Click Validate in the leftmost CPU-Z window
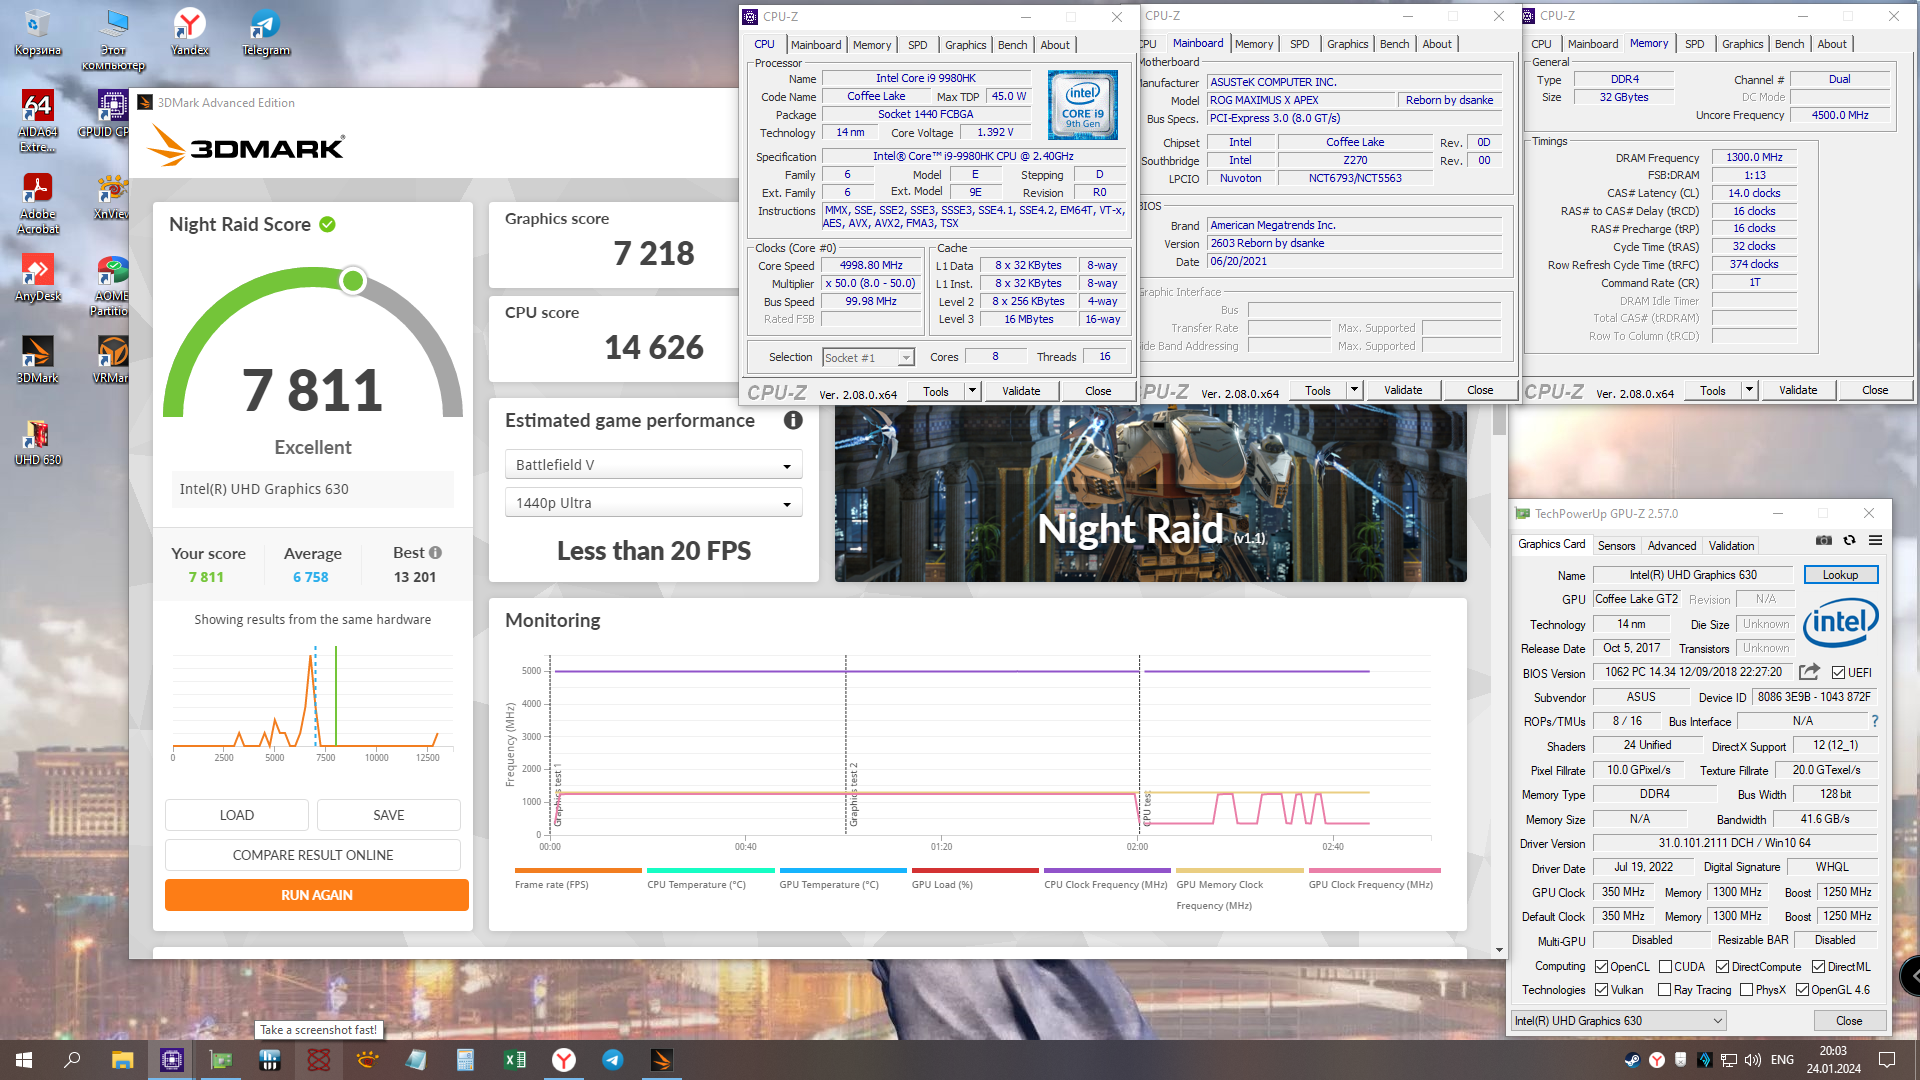1920x1080 pixels. point(1021,391)
